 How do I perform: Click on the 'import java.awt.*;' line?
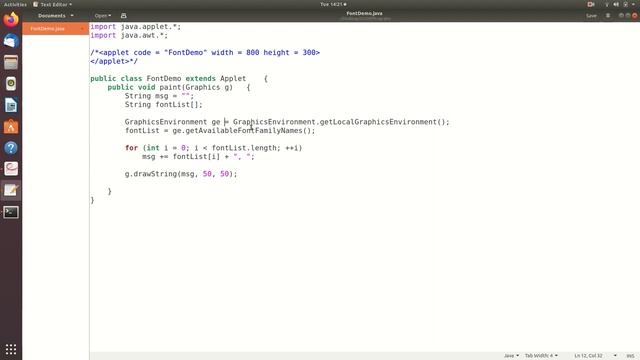[x=129, y=36]
